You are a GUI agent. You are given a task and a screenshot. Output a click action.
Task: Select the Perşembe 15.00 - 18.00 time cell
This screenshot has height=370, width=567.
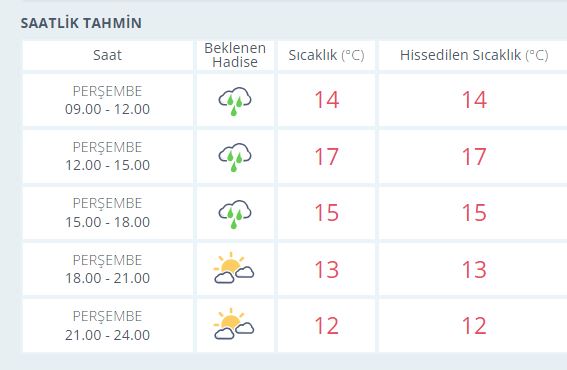coord(107,213)
